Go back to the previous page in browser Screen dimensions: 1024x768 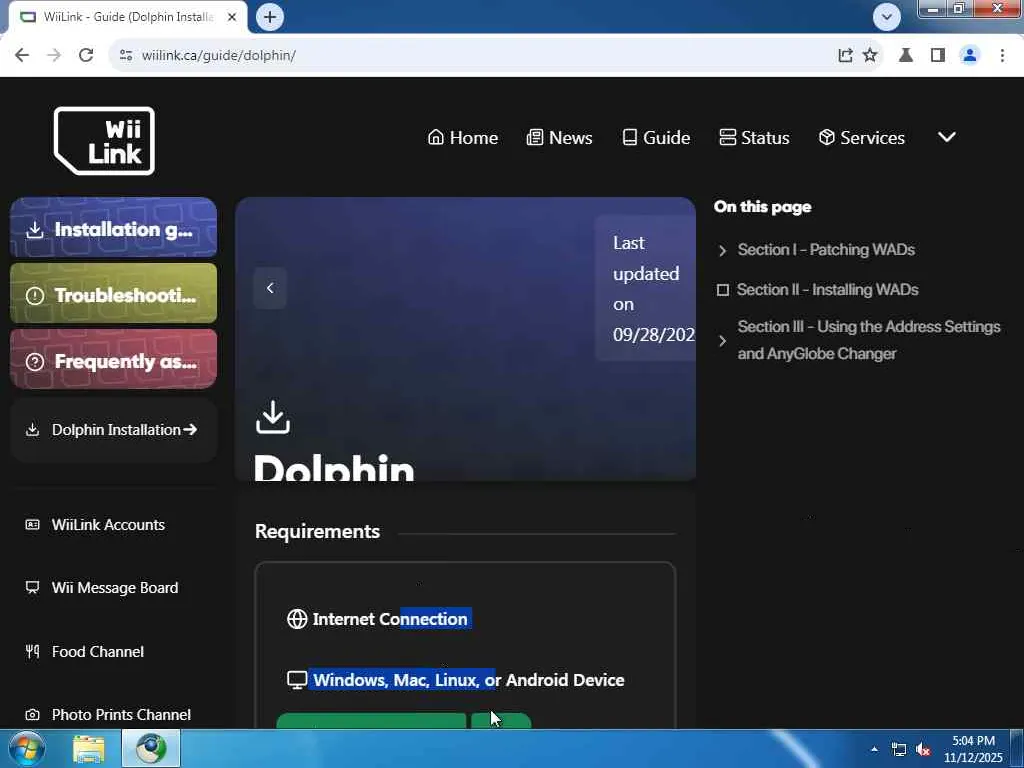22,56
